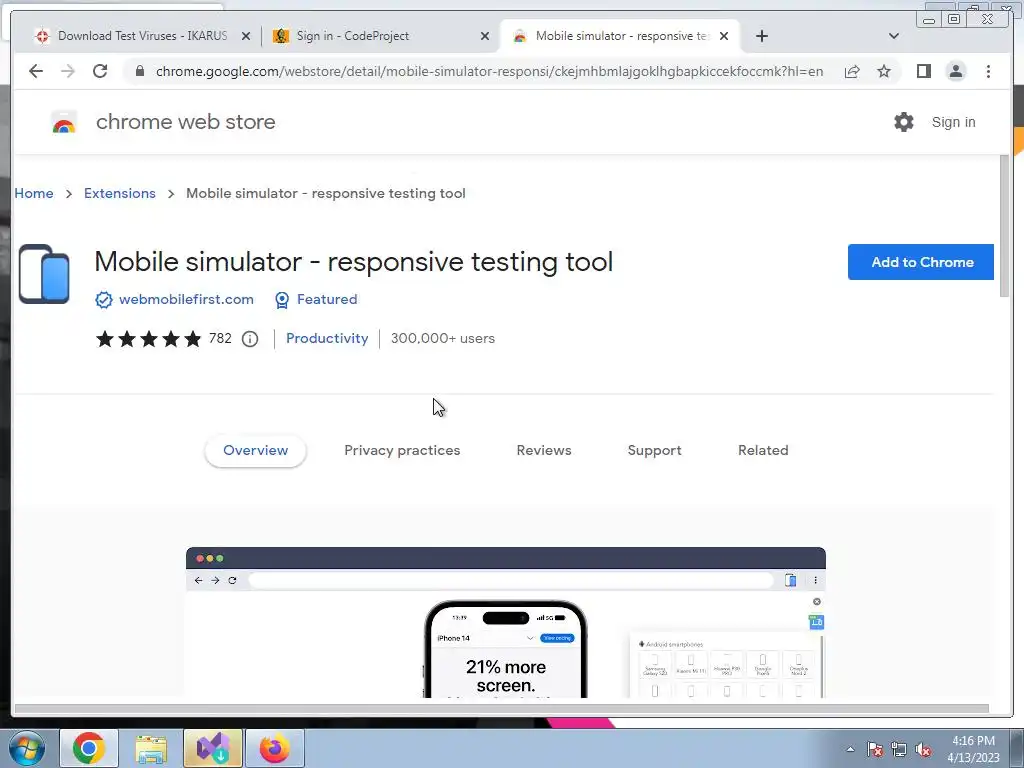Open the Related tab
This screenshot has height=768, width=1024.
pyautogui.click(x=763, y=451)
